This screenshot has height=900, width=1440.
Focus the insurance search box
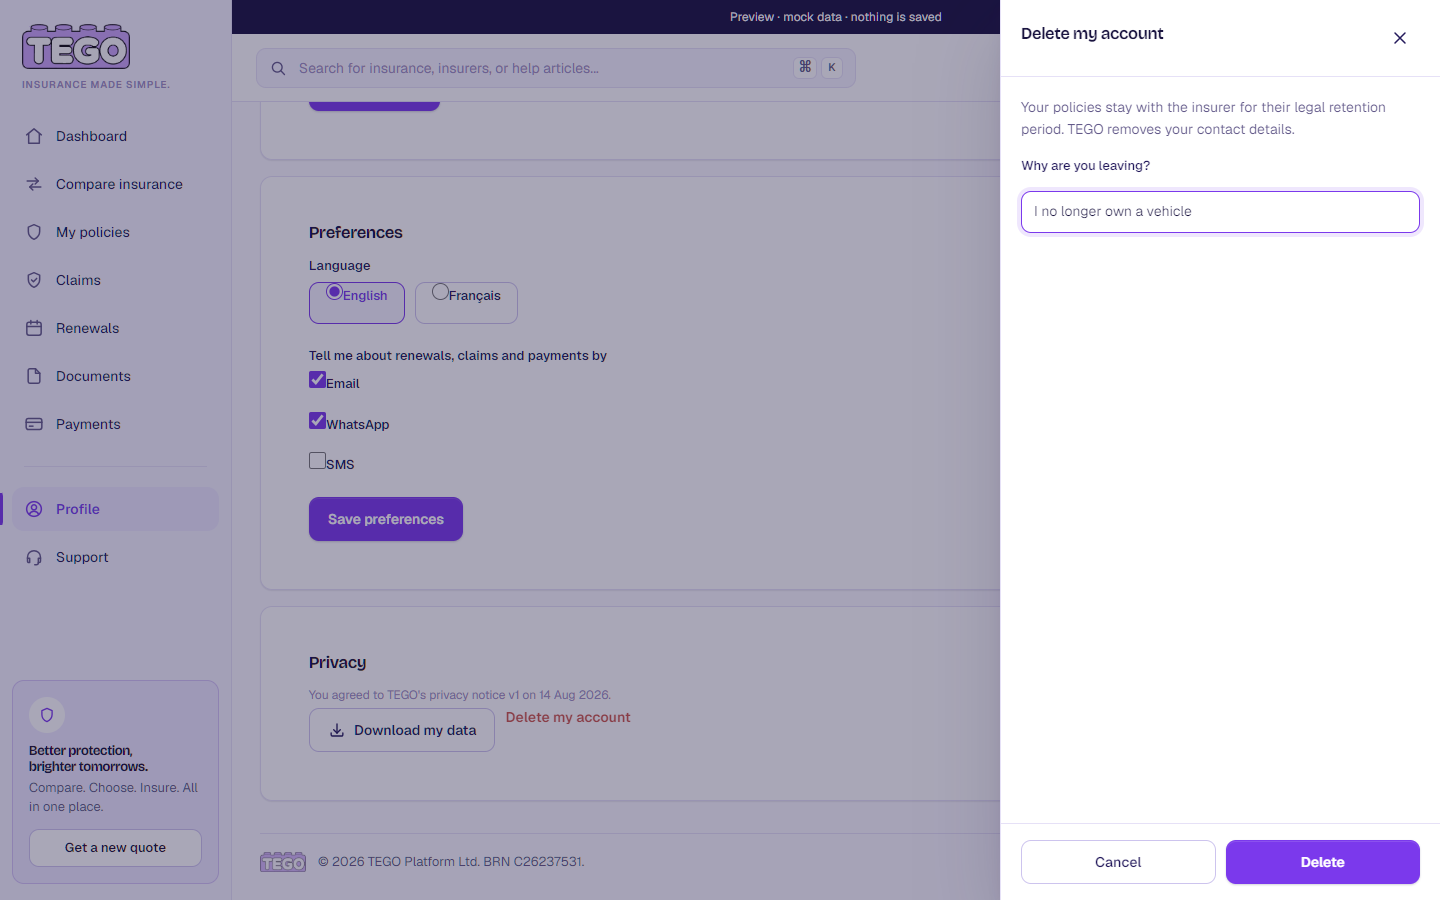coord(556,68)
